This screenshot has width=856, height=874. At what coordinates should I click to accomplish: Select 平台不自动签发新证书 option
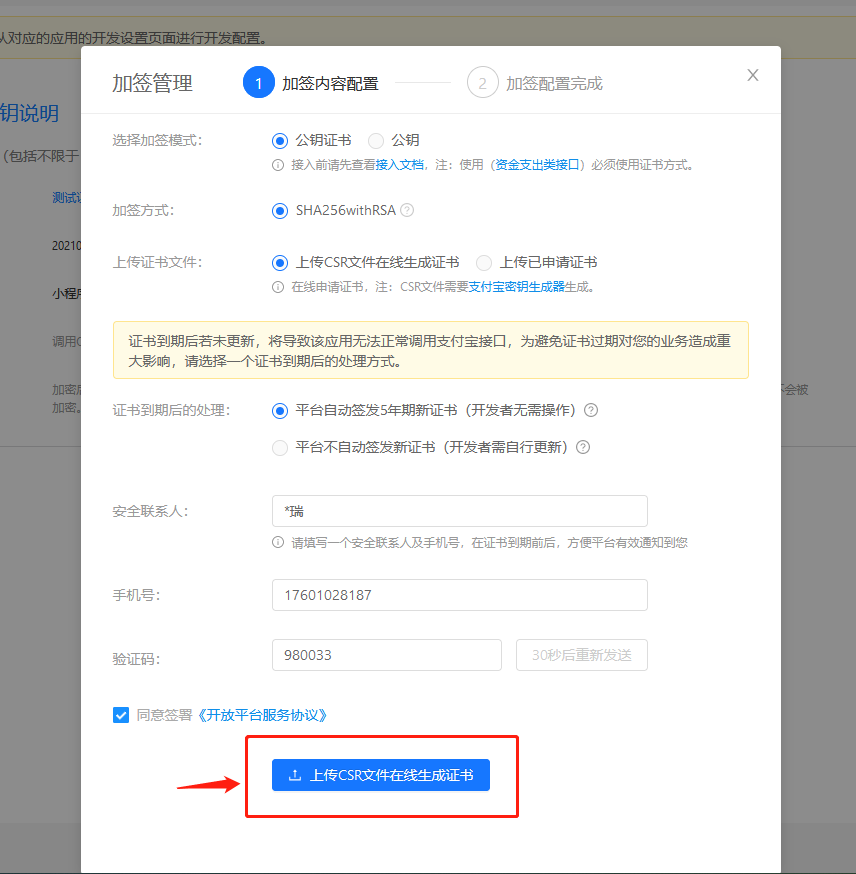[x=281, y=447]
